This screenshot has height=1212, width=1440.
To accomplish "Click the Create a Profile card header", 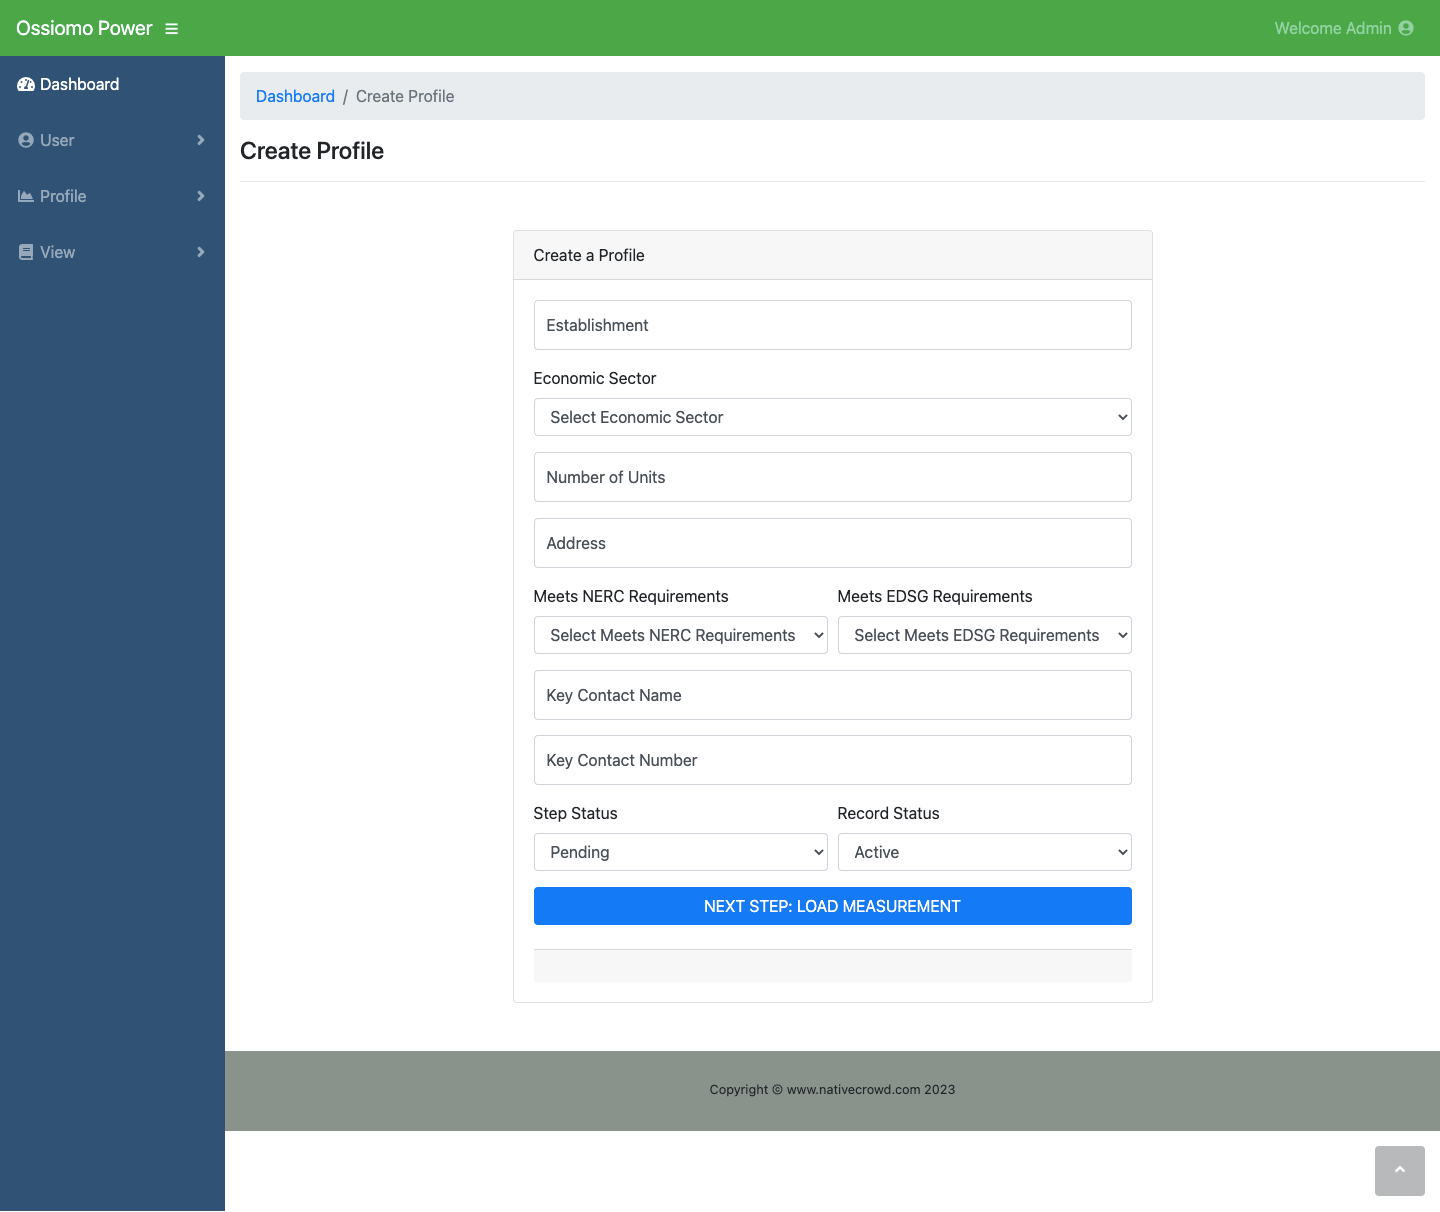I will (x=833, y=255).
